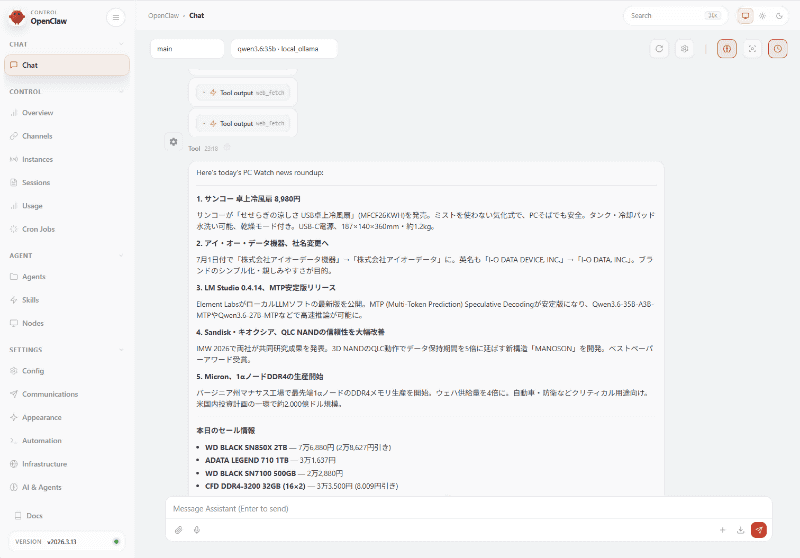This screenshot has width=800, height=558.
Task: Open the qwen3.6:35b model dropdown
Action: pos(284,49)
